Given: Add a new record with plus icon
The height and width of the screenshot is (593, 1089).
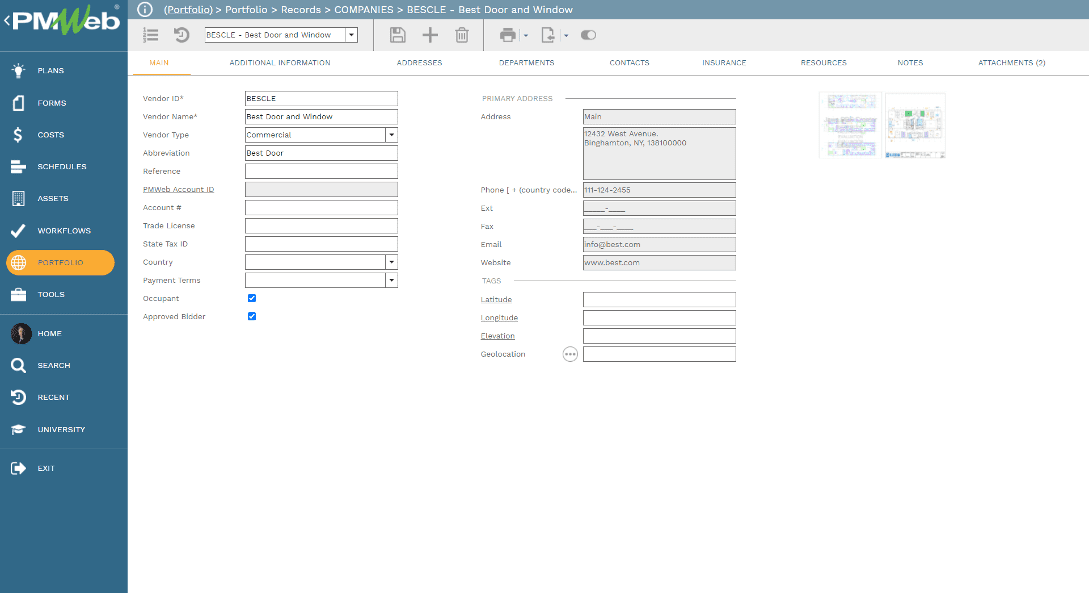Looking at the screenshot, I should pos(430,35).
